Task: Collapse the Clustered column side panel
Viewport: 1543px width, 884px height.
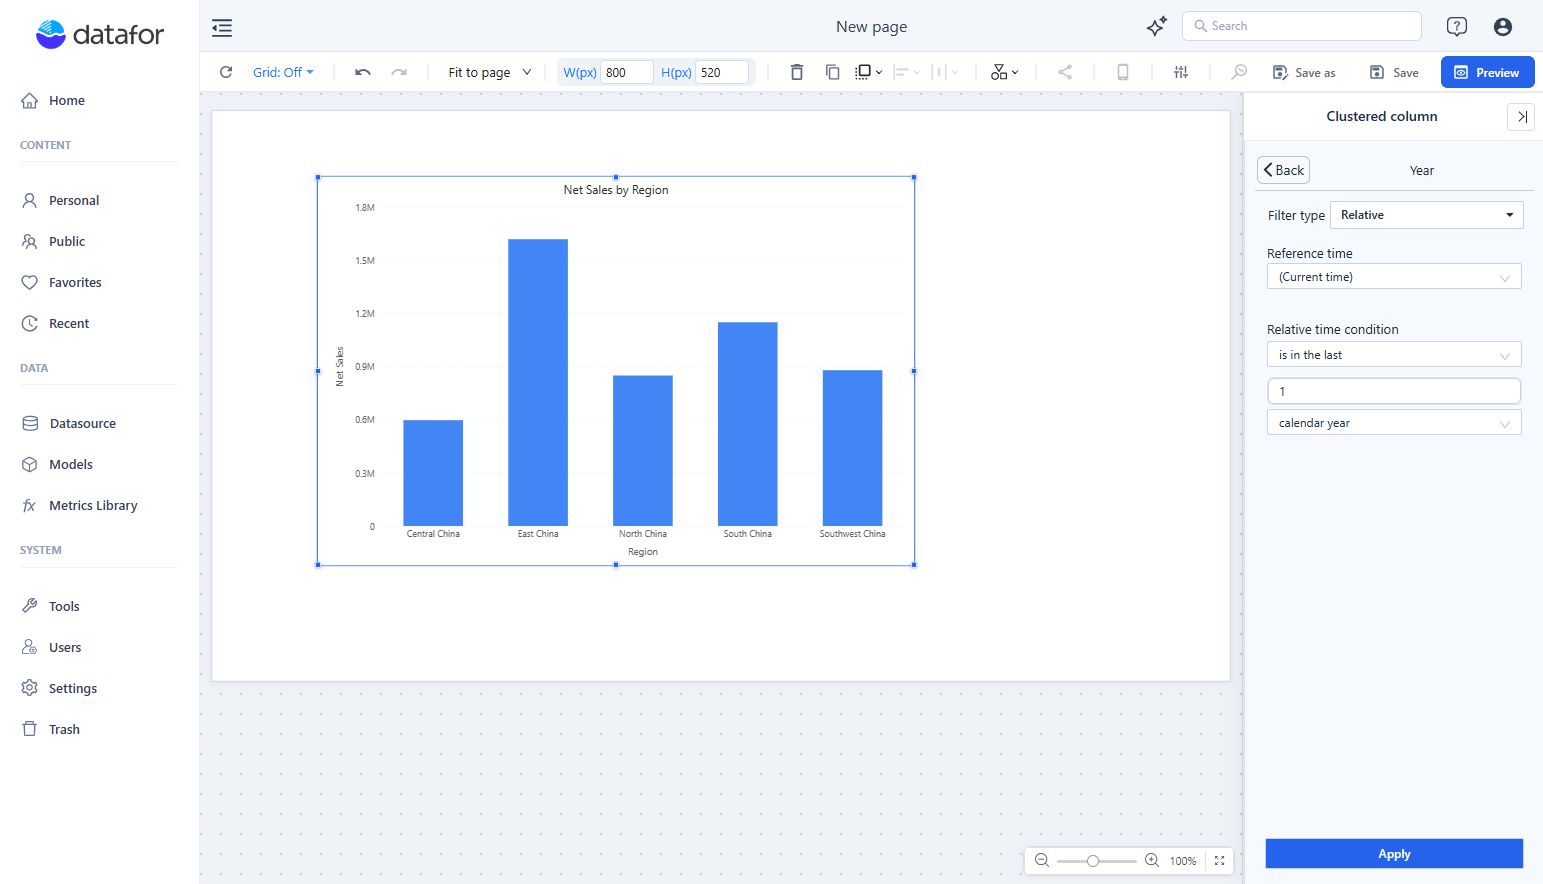Action: pyautogui.click(x=1521, y=117)
